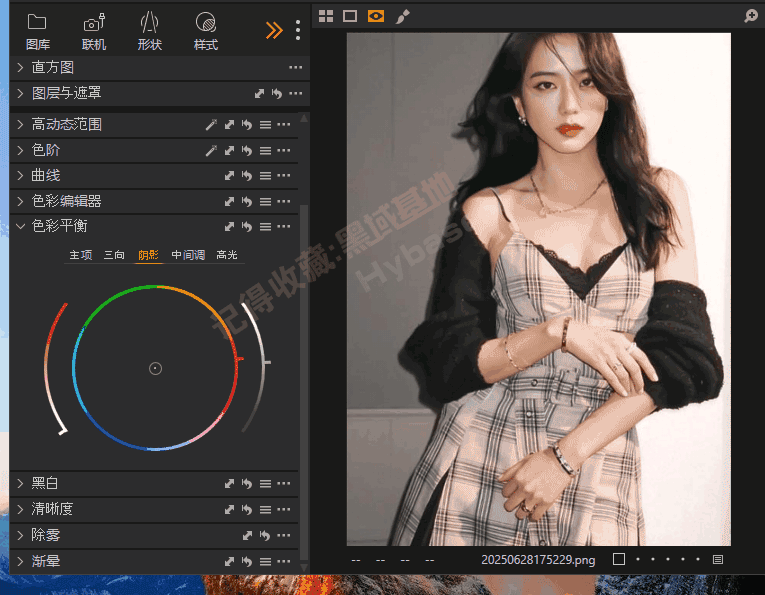Reset 高动态范围 adjustments
Screen dimensions: 765x595
tap(247, 124)
